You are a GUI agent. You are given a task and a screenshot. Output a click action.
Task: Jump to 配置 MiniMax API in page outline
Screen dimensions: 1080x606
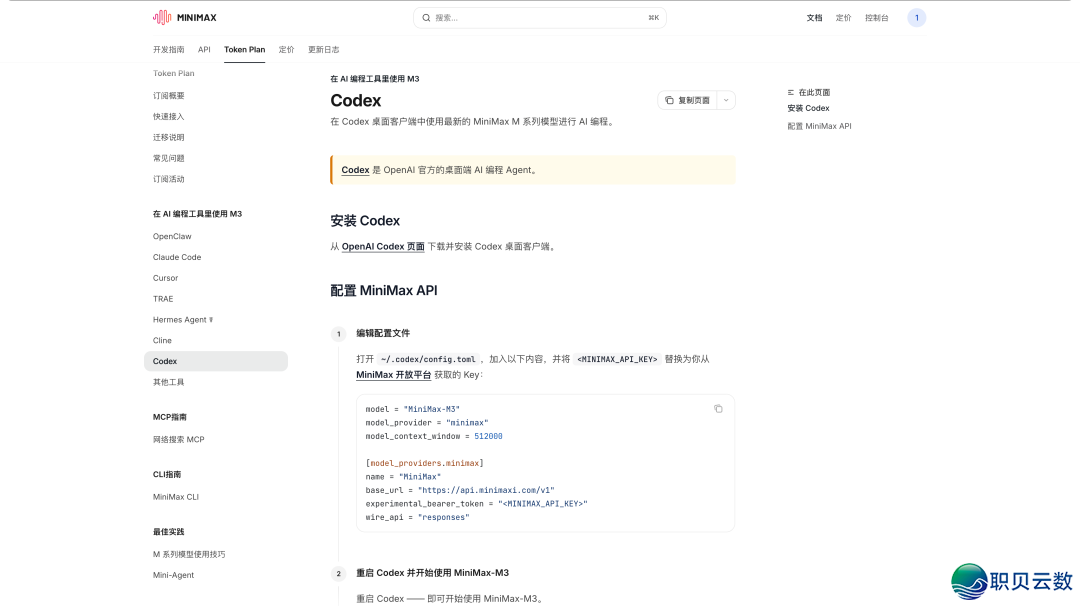820,126
